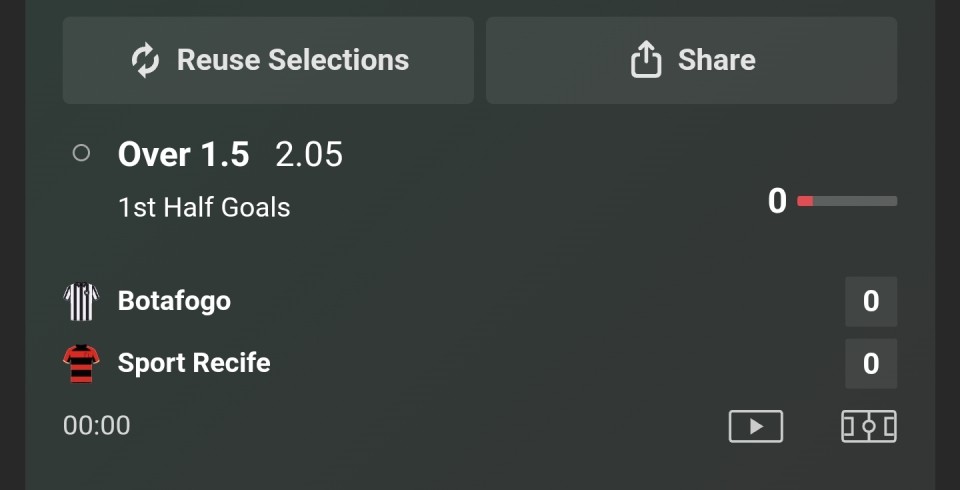Open the Sport Recife team name
The width and height of the screenshot is (960, 490).
click(194, 362)
